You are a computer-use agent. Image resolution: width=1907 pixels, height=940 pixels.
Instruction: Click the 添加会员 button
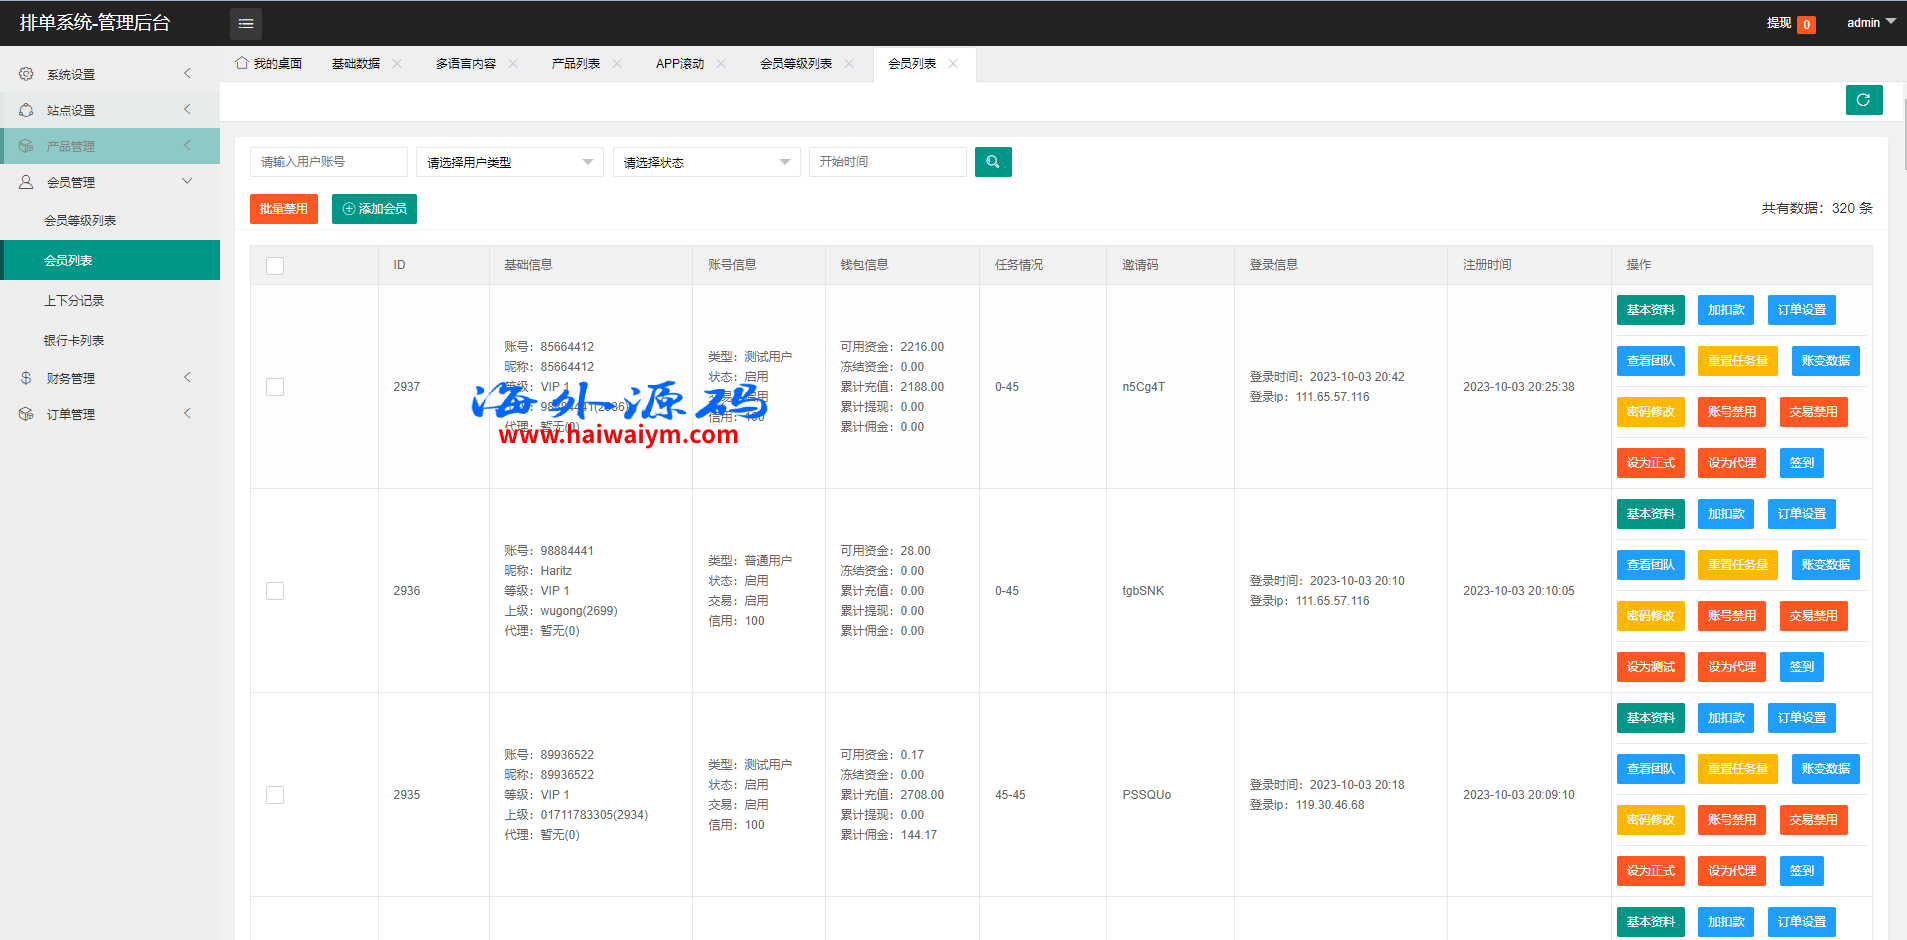point(374,209)
